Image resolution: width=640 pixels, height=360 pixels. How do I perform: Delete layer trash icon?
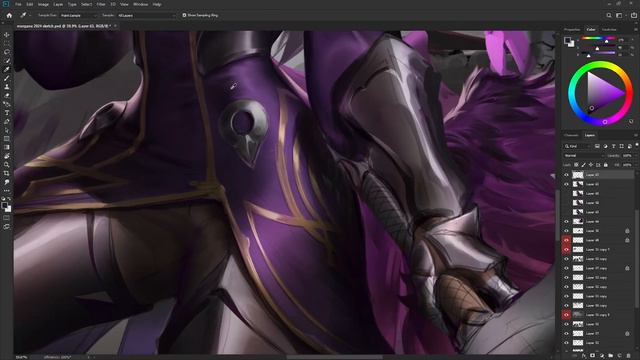point(629,356)
